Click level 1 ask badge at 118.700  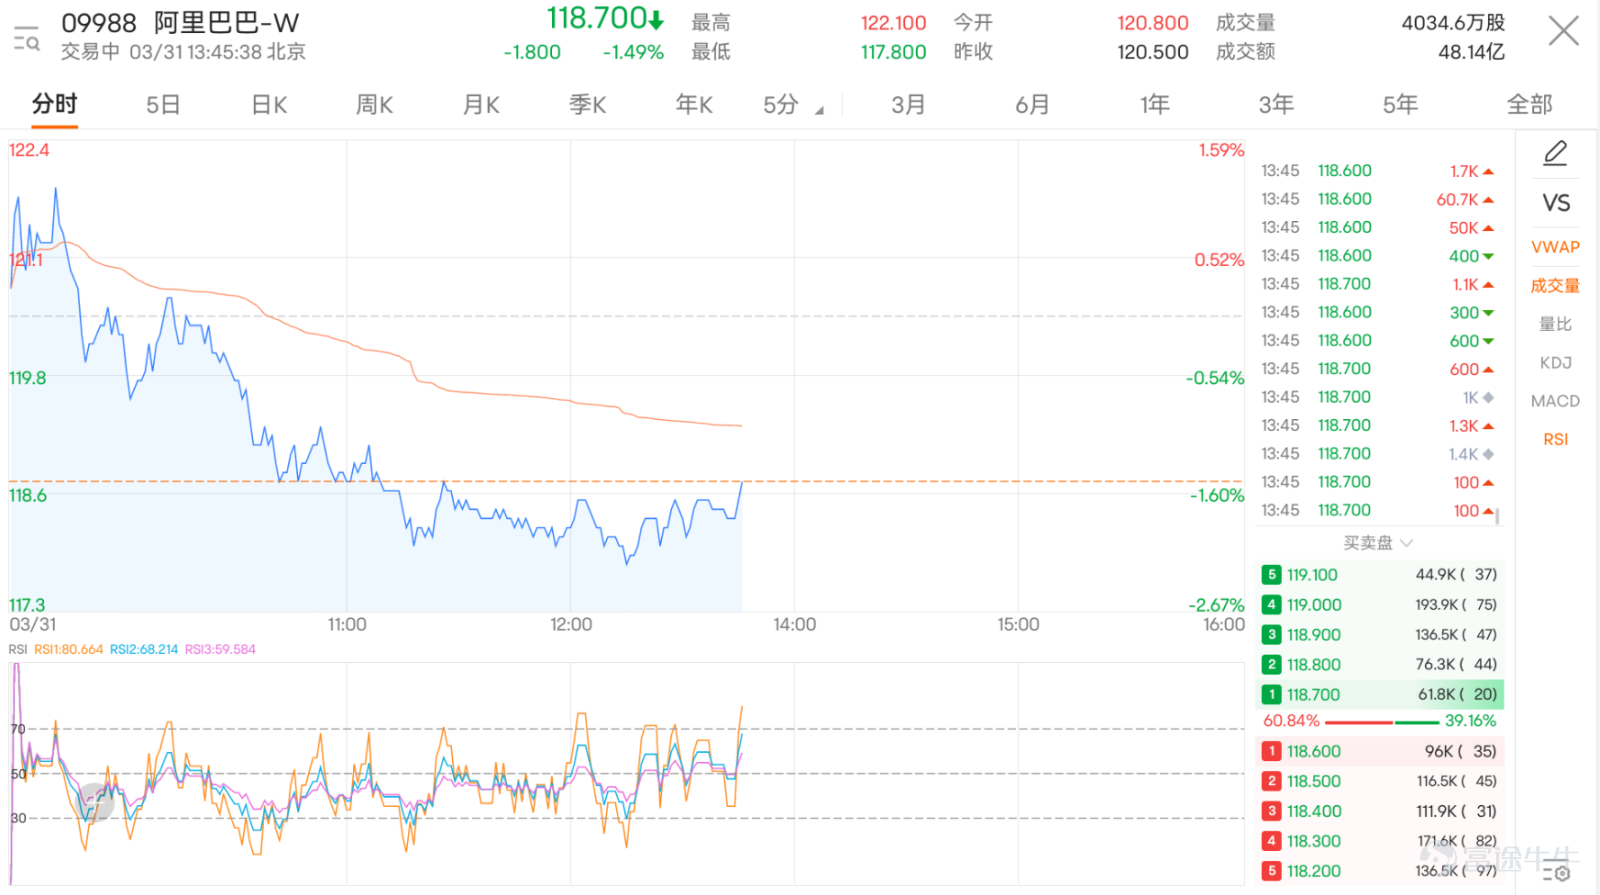[x=1271, y=694]
